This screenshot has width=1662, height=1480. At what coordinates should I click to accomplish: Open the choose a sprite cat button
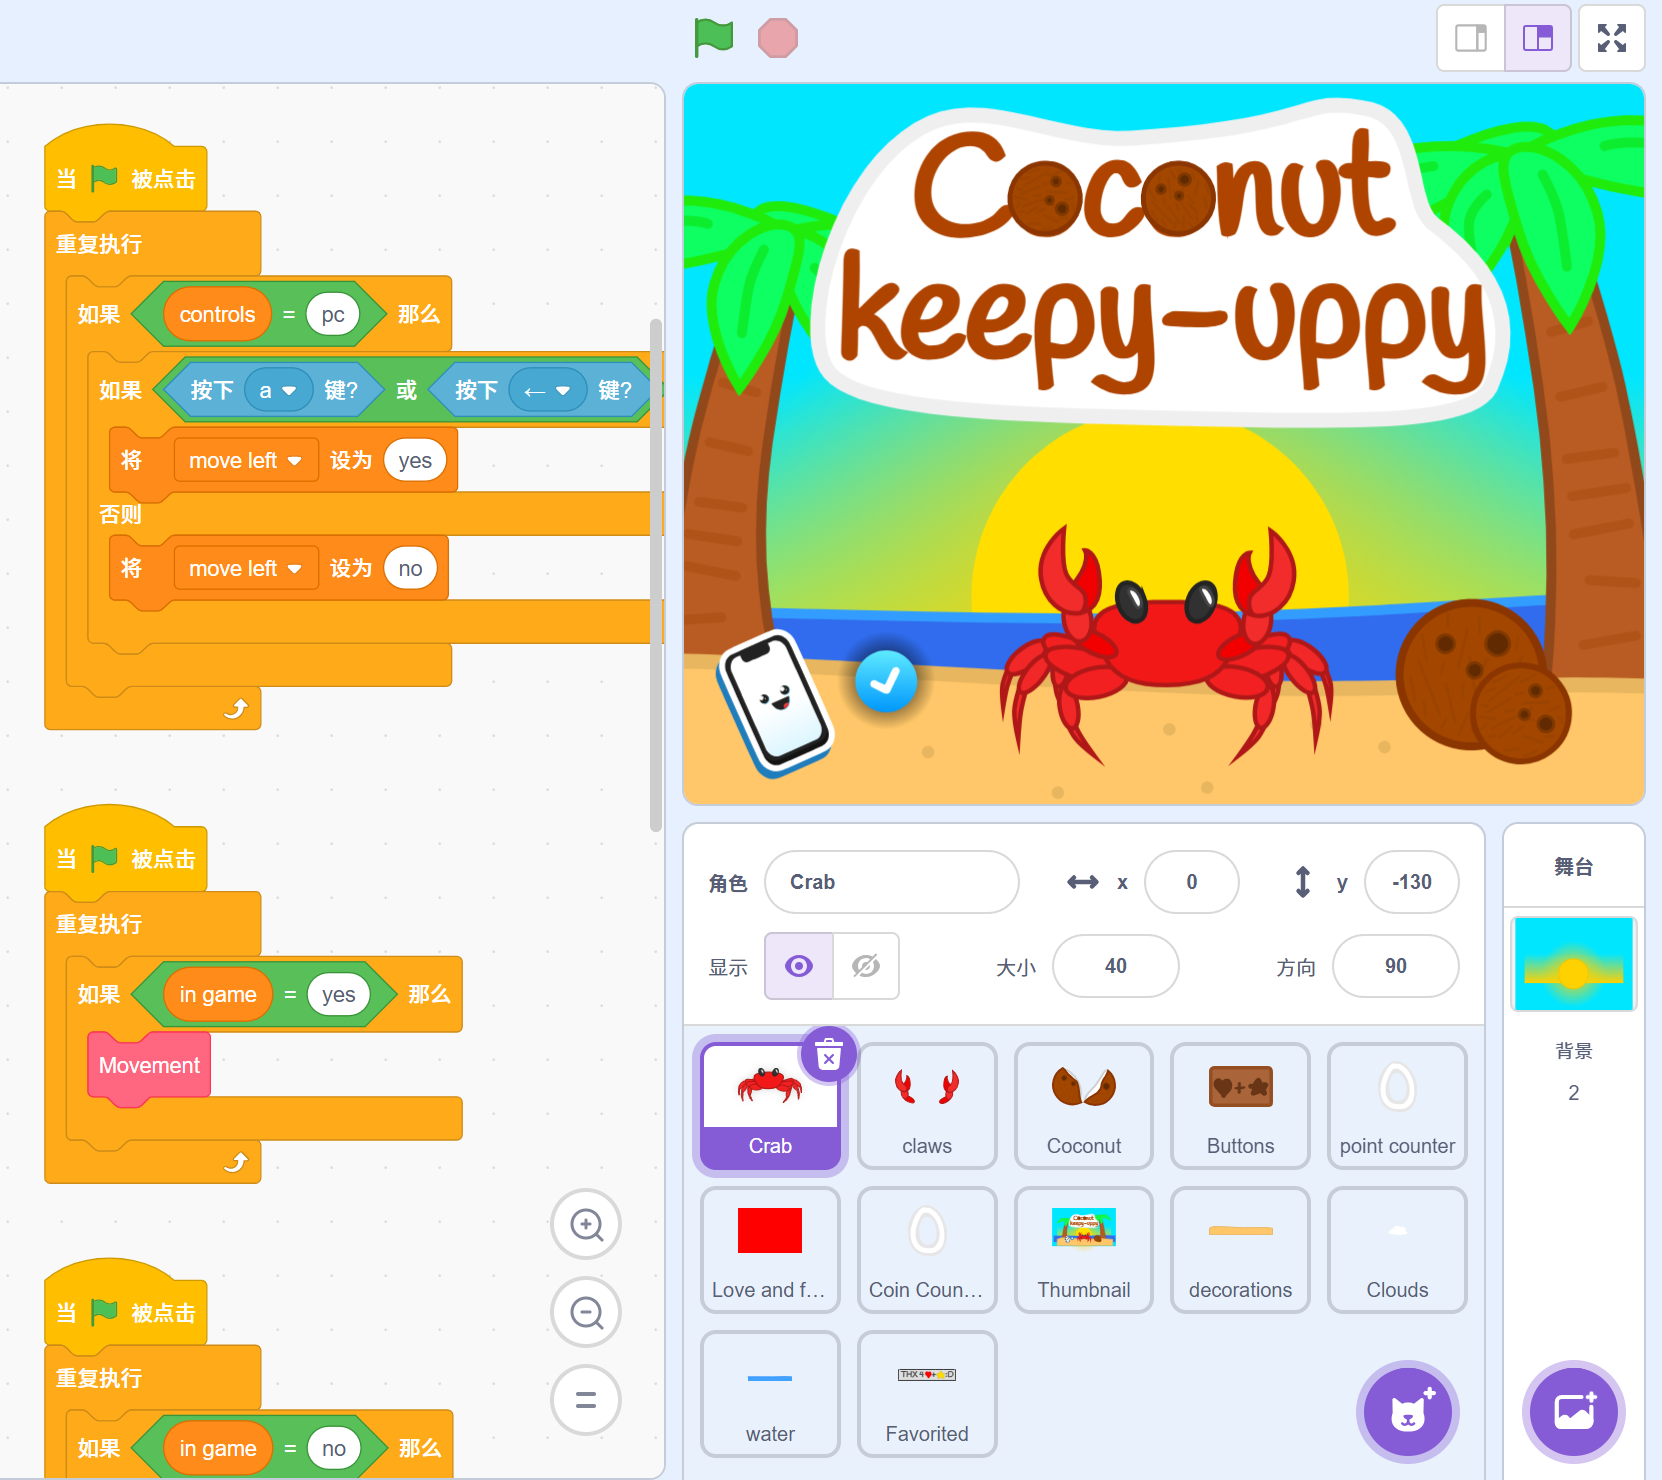(1408, 1412)
